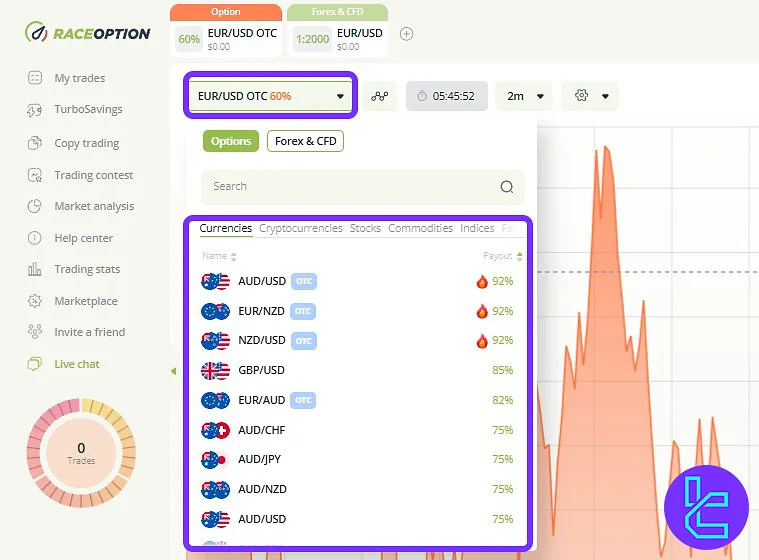Viewport: 759px width, 560px height.
Task: Open My trades link
Action: click(x=80, y=78)
